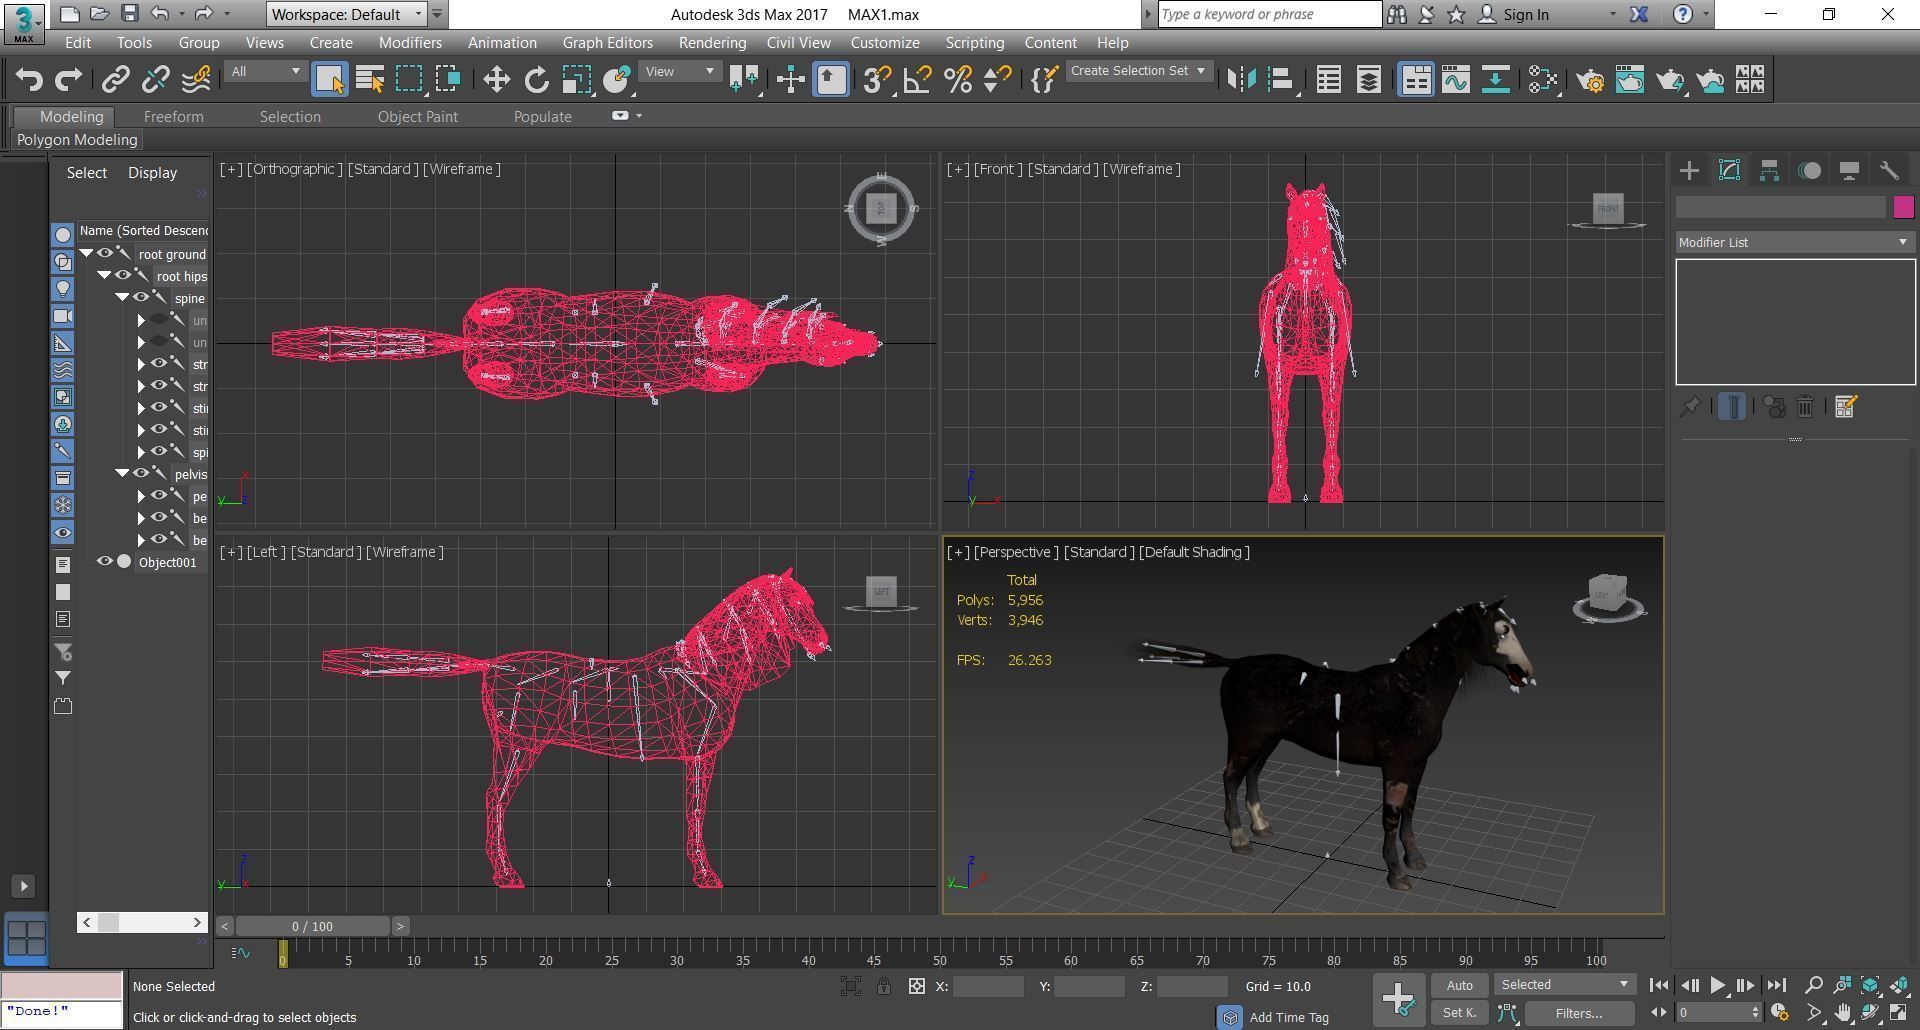Image resolution: width=1920 pixels, height=1030 pixels.
Task: Activate Select and Rotate tool
Action: 537,80
